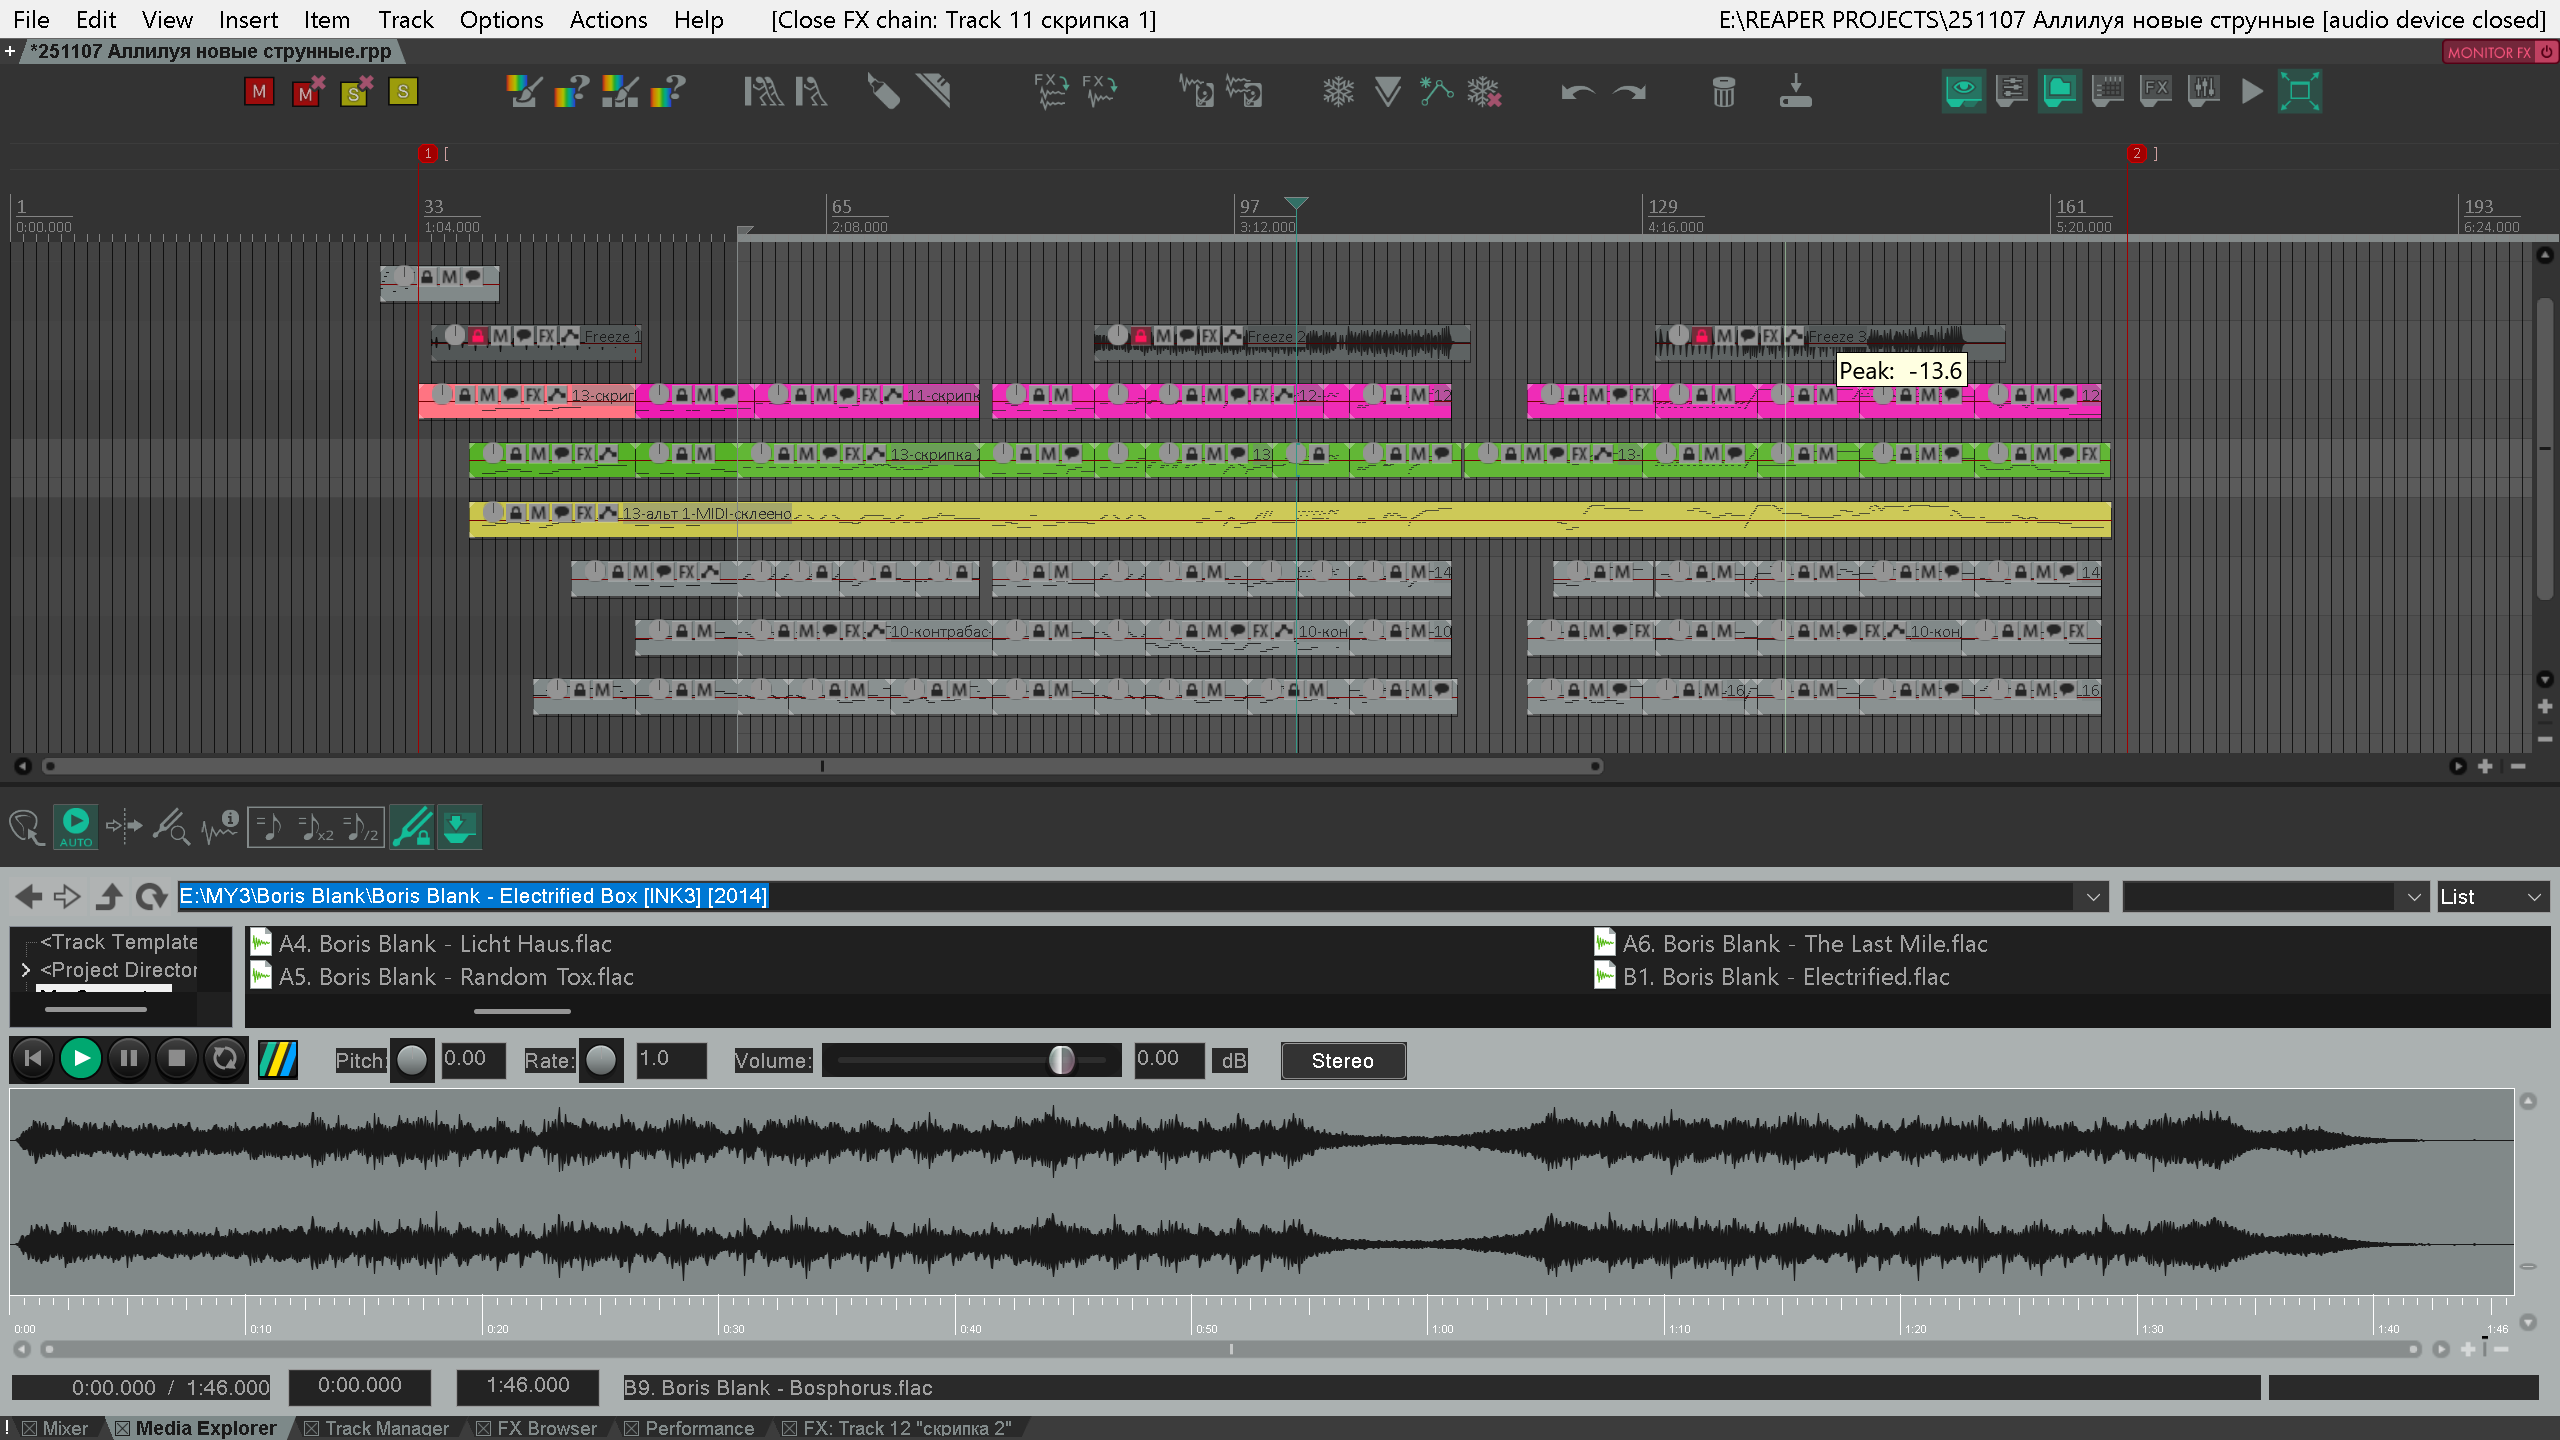Toggle repeat loop in media preview

tap(225, 1058)
